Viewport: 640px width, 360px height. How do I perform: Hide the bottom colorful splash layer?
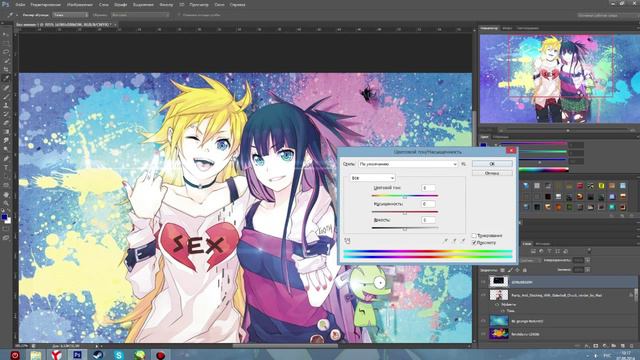point(484,334)
